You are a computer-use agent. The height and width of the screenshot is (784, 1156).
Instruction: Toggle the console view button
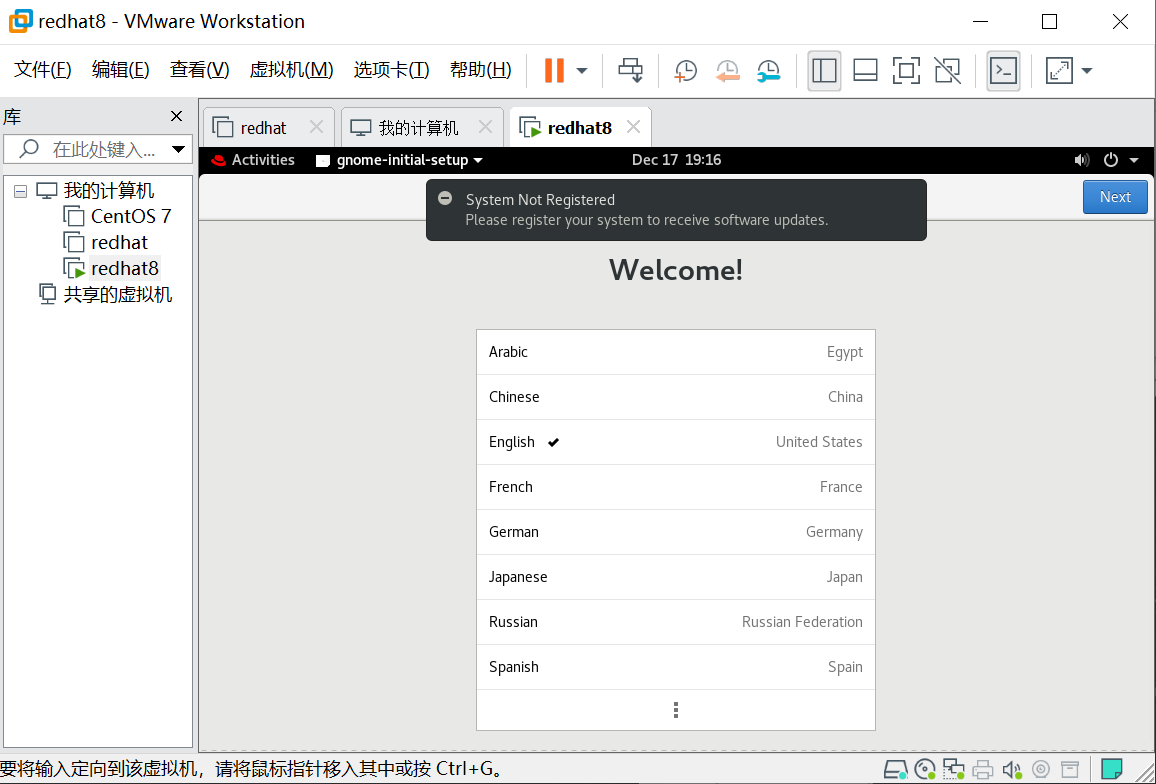[1003, 71]
